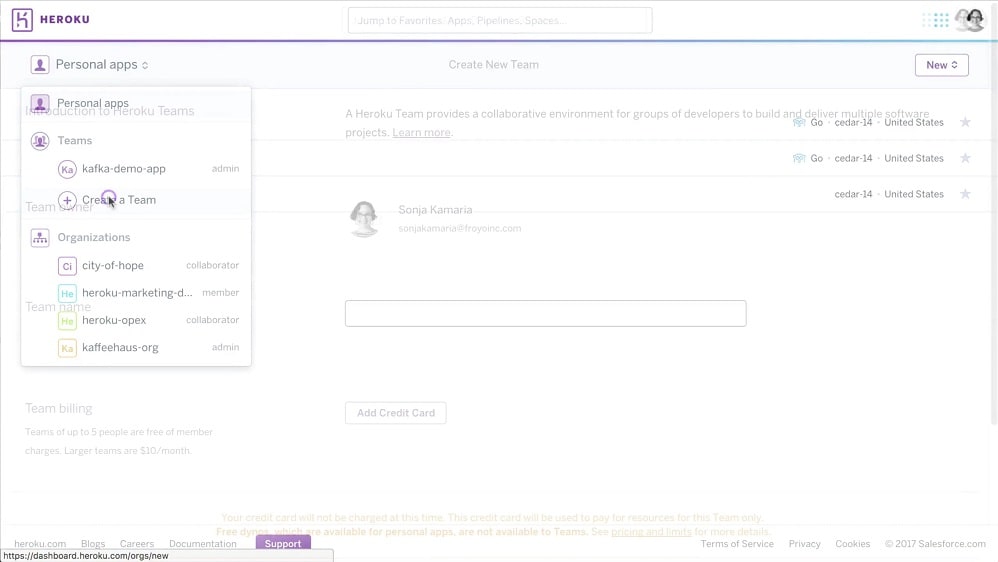The image size is (998, 562).
Task: Click the plus icon beside Create a Team
Action: click(67, 200)
